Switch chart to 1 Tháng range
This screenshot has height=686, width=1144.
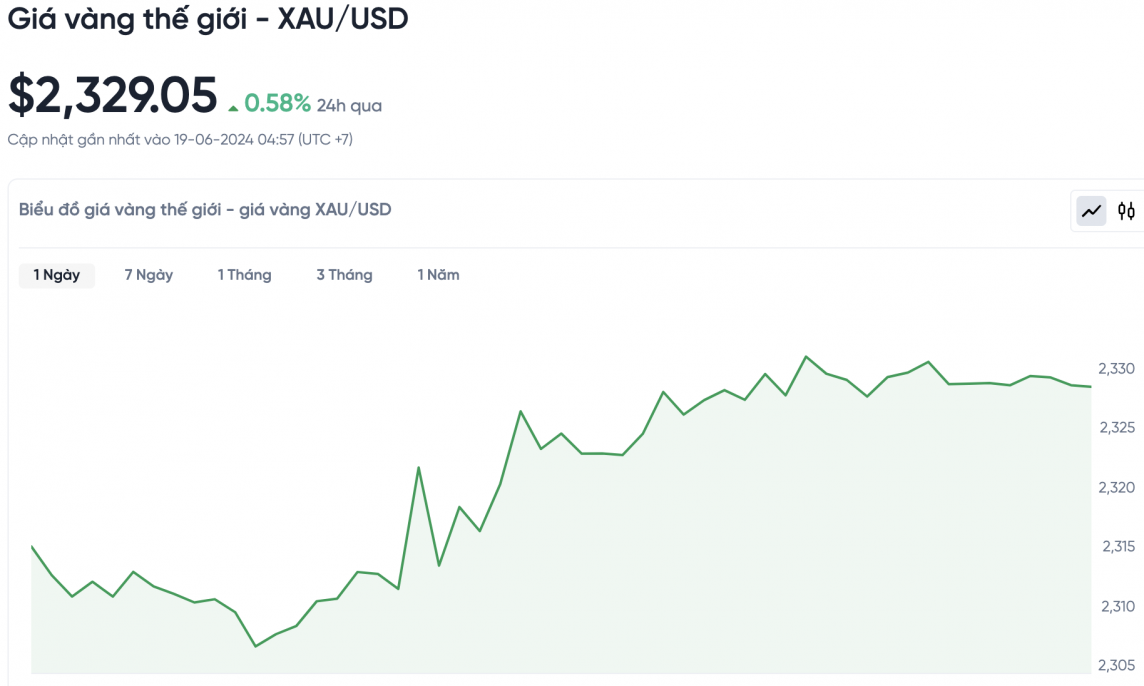click(x=245, y=275)
